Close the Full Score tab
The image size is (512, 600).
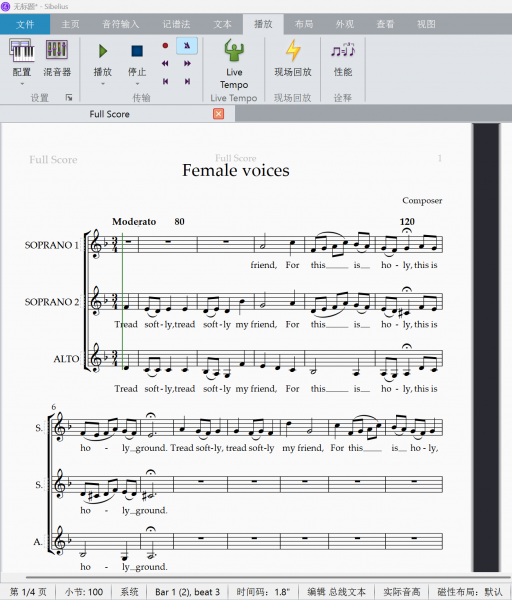[x=218, y=114]
